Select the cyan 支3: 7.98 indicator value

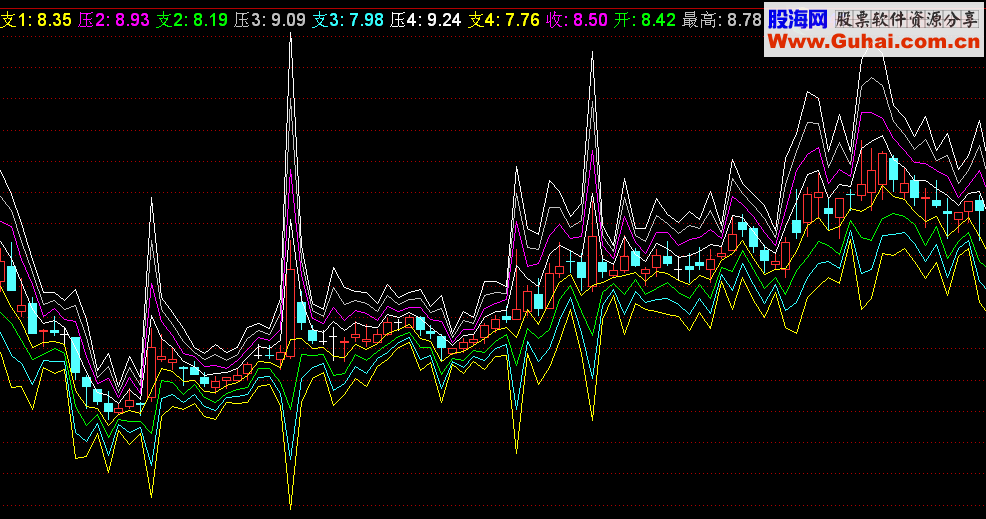click(x=348, y=20)
